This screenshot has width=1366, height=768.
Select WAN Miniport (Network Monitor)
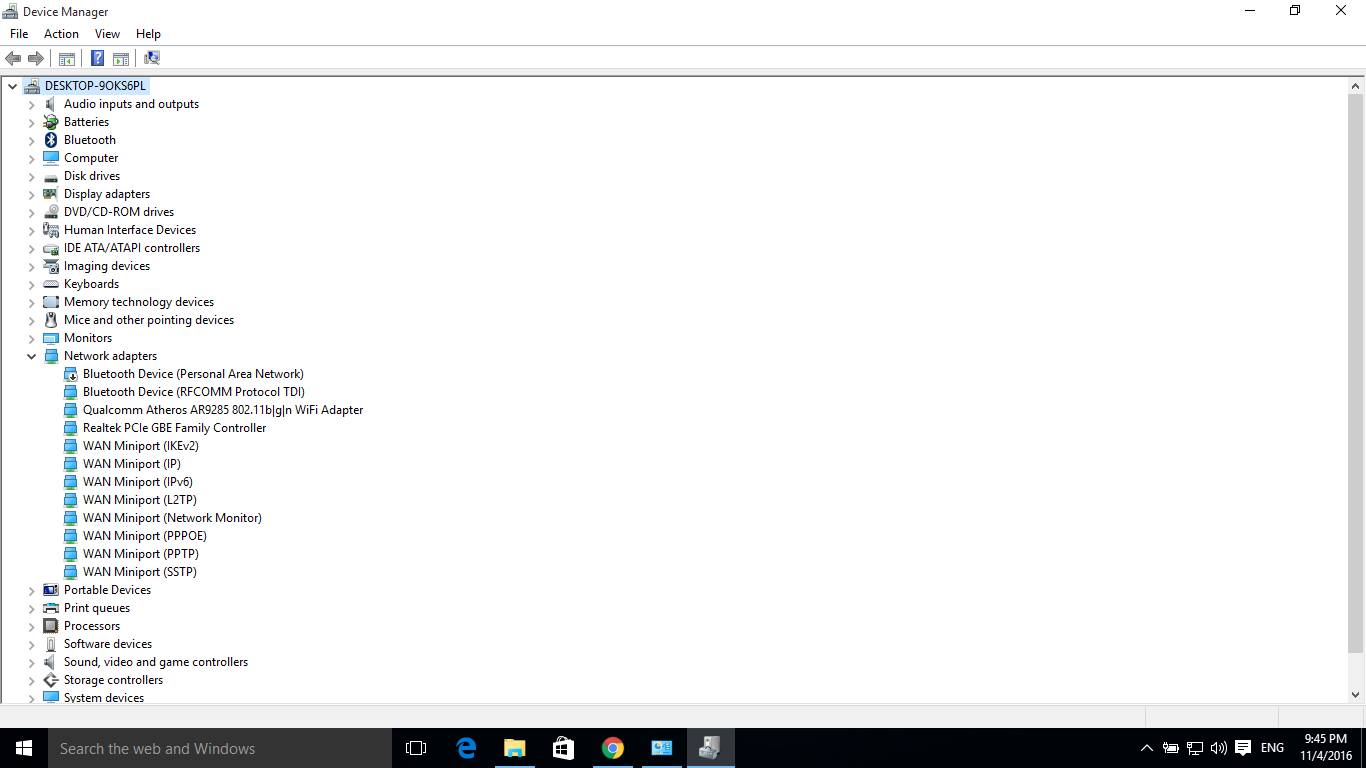pos(172,518)
